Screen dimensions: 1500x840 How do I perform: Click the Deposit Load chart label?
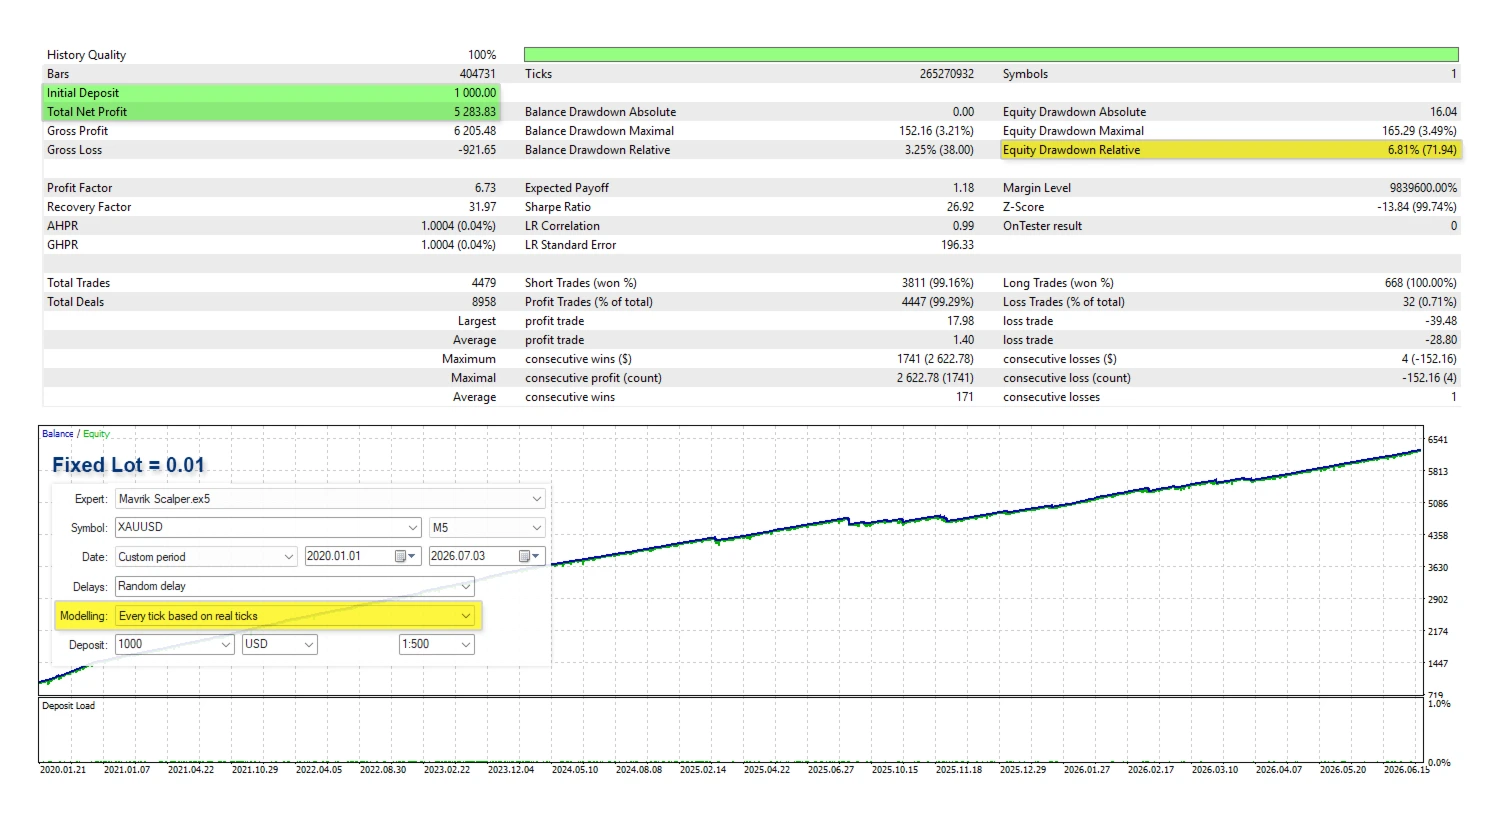coord(69,706)
